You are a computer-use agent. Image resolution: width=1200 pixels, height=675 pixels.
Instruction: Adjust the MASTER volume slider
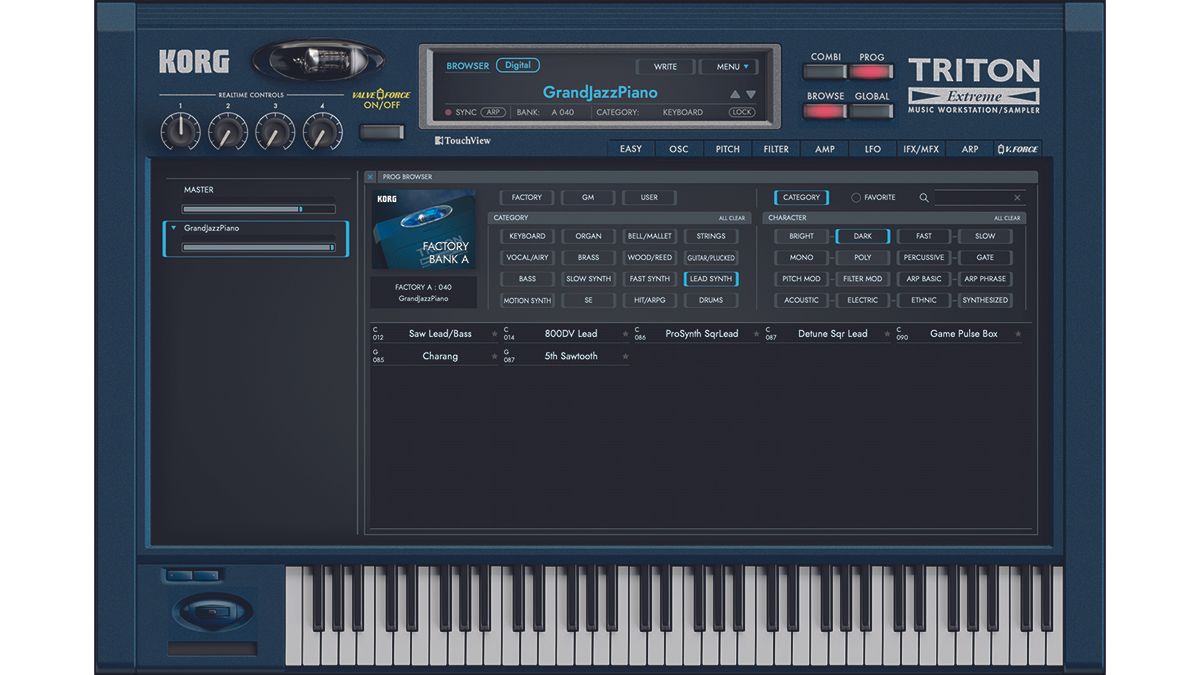click(300, 208)
